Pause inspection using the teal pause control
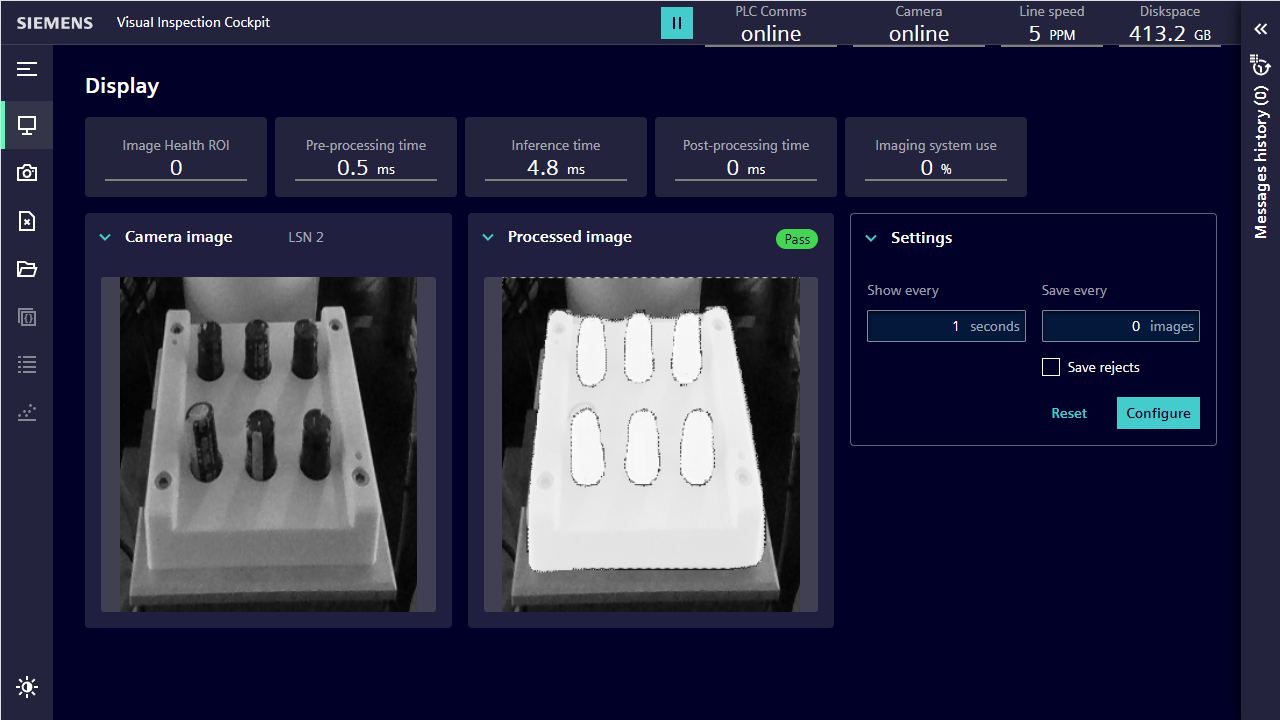Screen dimensions: 1280x720 [x=677, y=22]
